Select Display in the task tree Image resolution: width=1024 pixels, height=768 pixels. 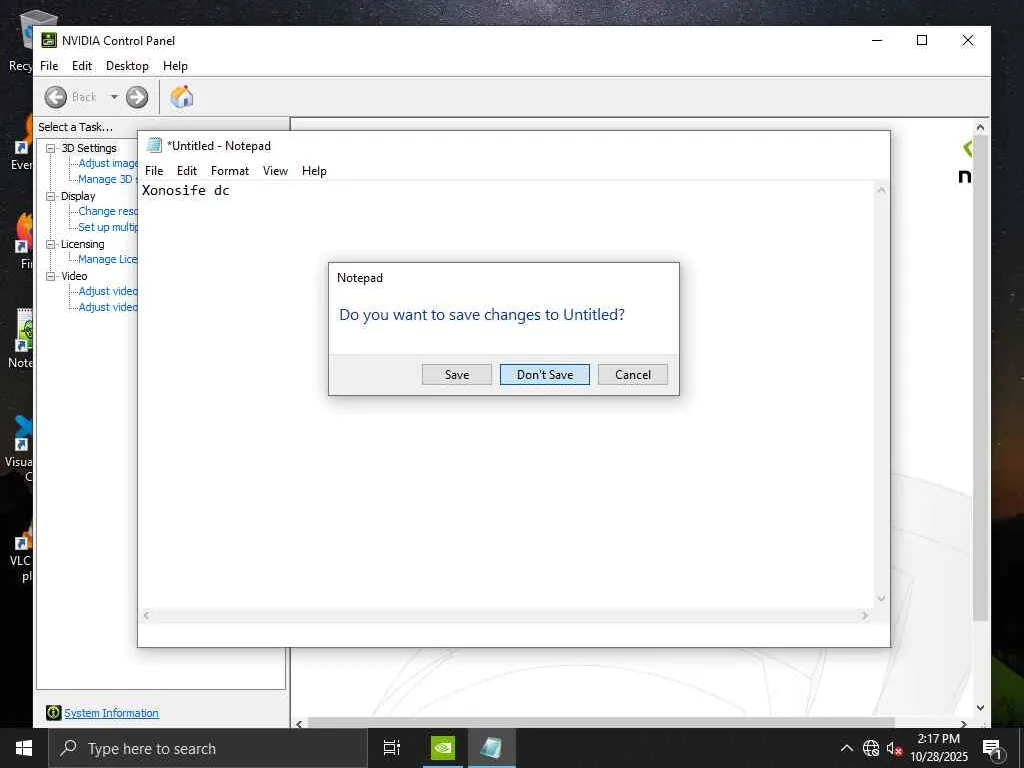click(x=78, y=196)
